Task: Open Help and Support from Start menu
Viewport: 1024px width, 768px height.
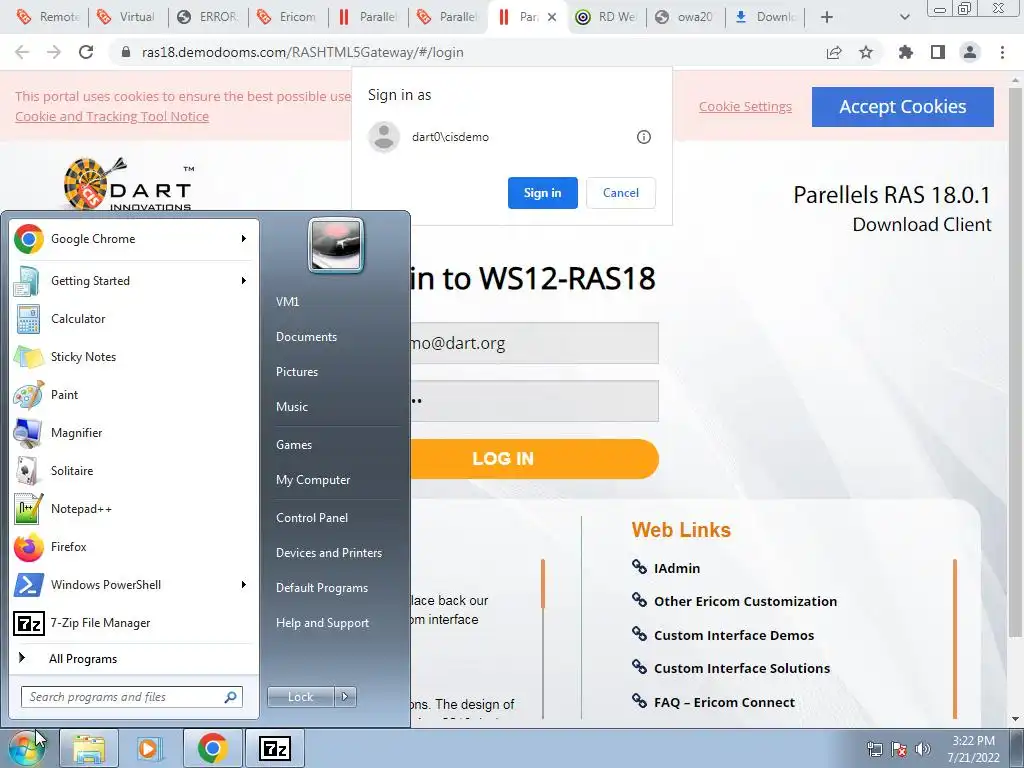Action: (323, 623)
